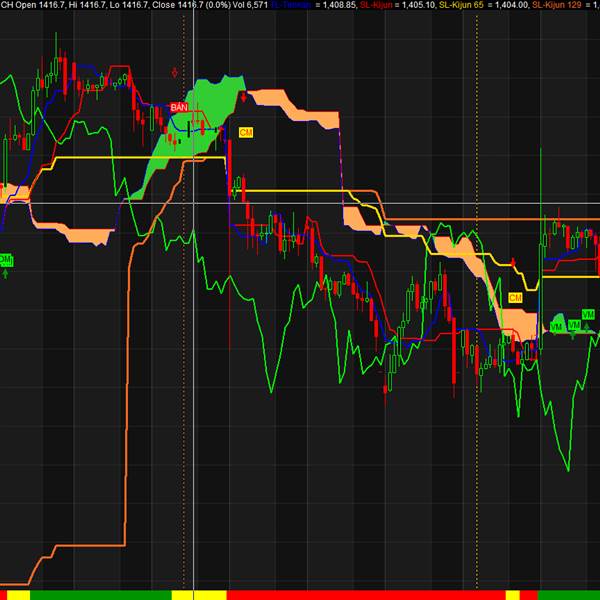Click green up arrow under the left-edge label
The image size is (600, 600).
tap(5, 274)
